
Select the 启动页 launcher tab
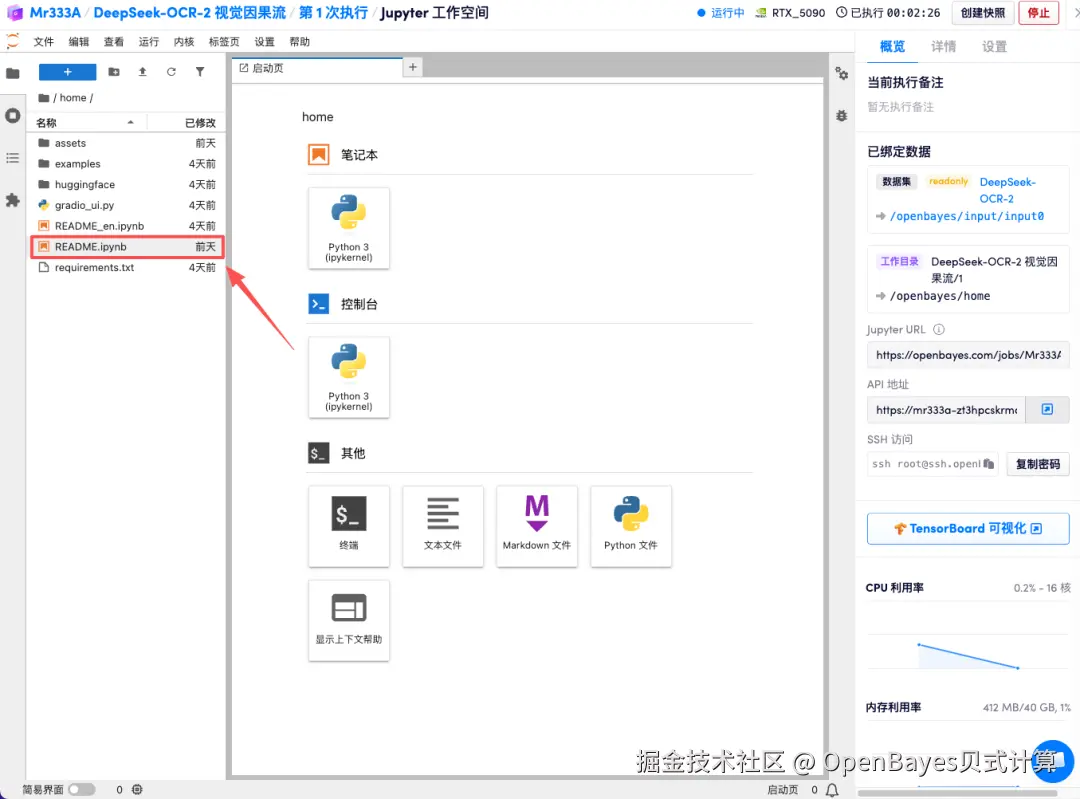pyautogui.click(x=317, y=68)
